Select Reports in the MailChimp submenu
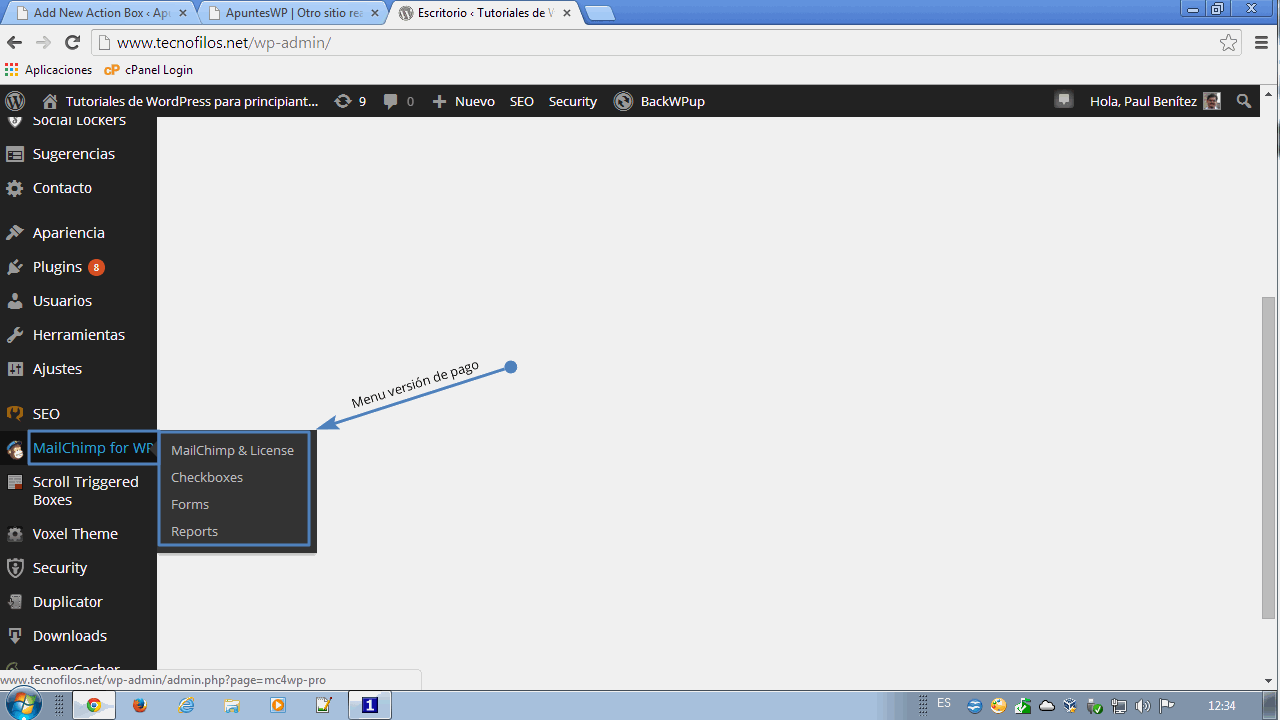This screenshot has height=720, width=1280. (194, 531)
